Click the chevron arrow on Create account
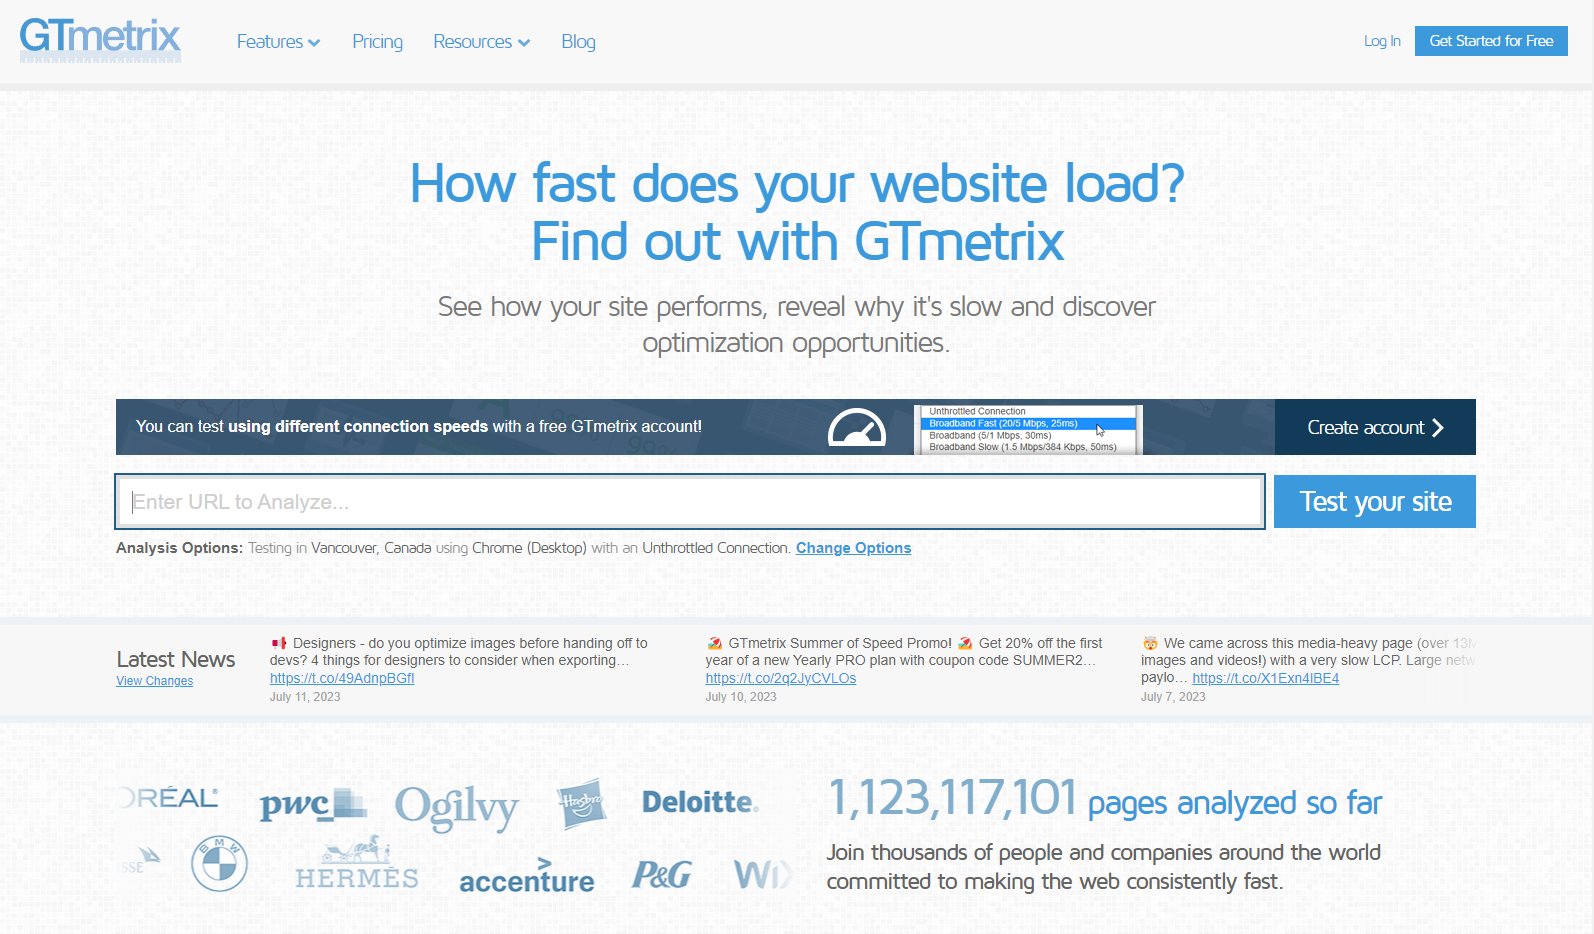Screen dimensions: 1594x934 1438,427
